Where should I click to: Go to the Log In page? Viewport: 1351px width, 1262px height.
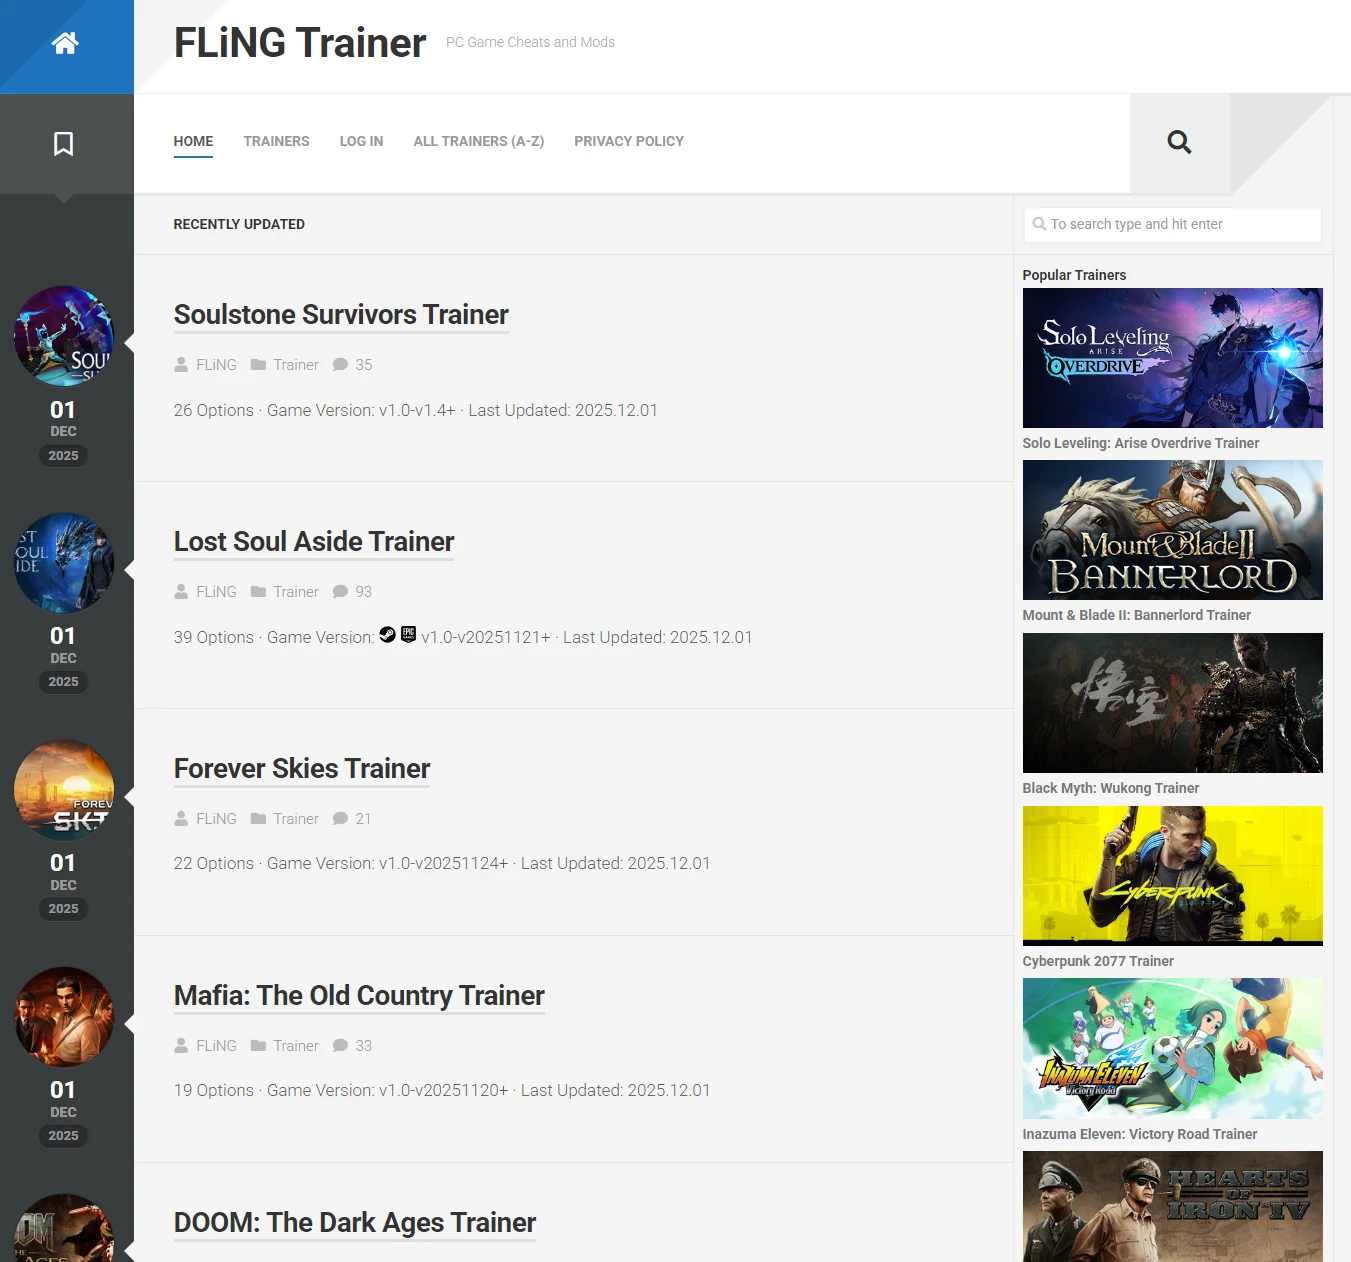click(361, 141)
